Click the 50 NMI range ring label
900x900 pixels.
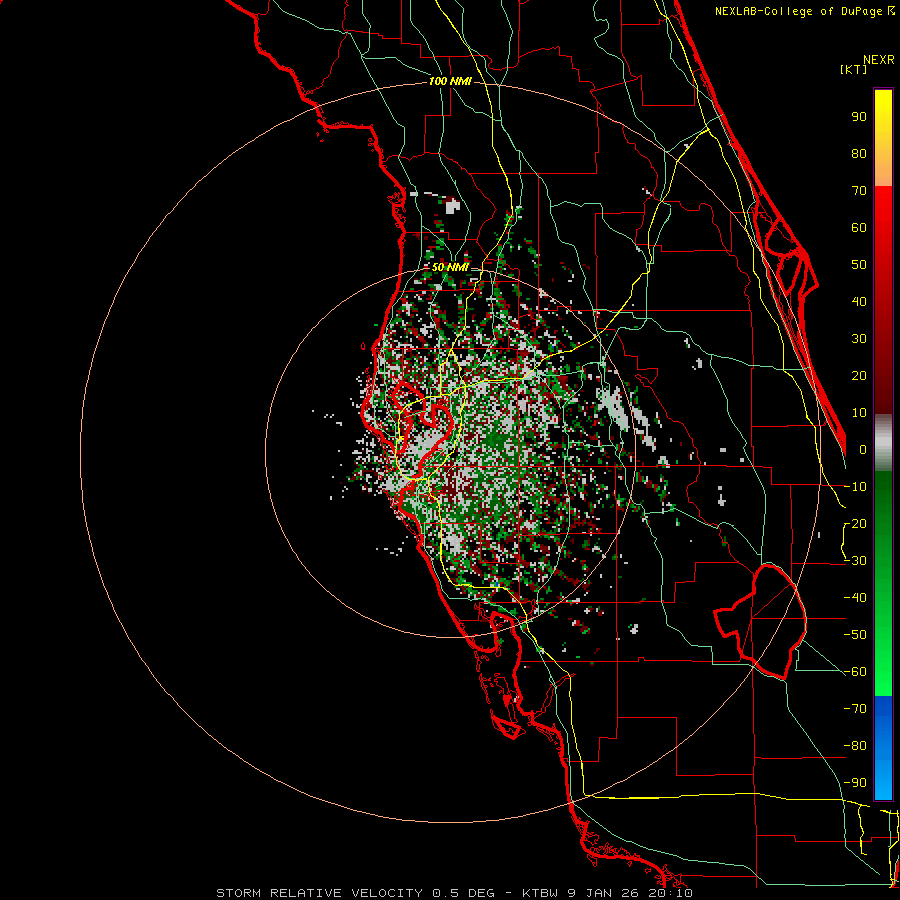tap(450, 267)
